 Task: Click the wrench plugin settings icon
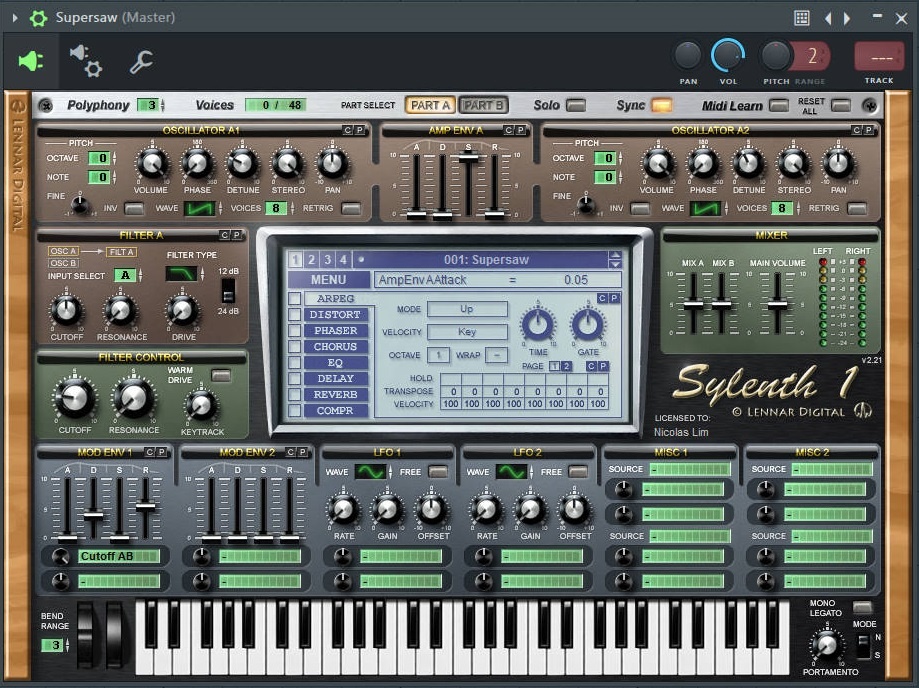(141, 62)
